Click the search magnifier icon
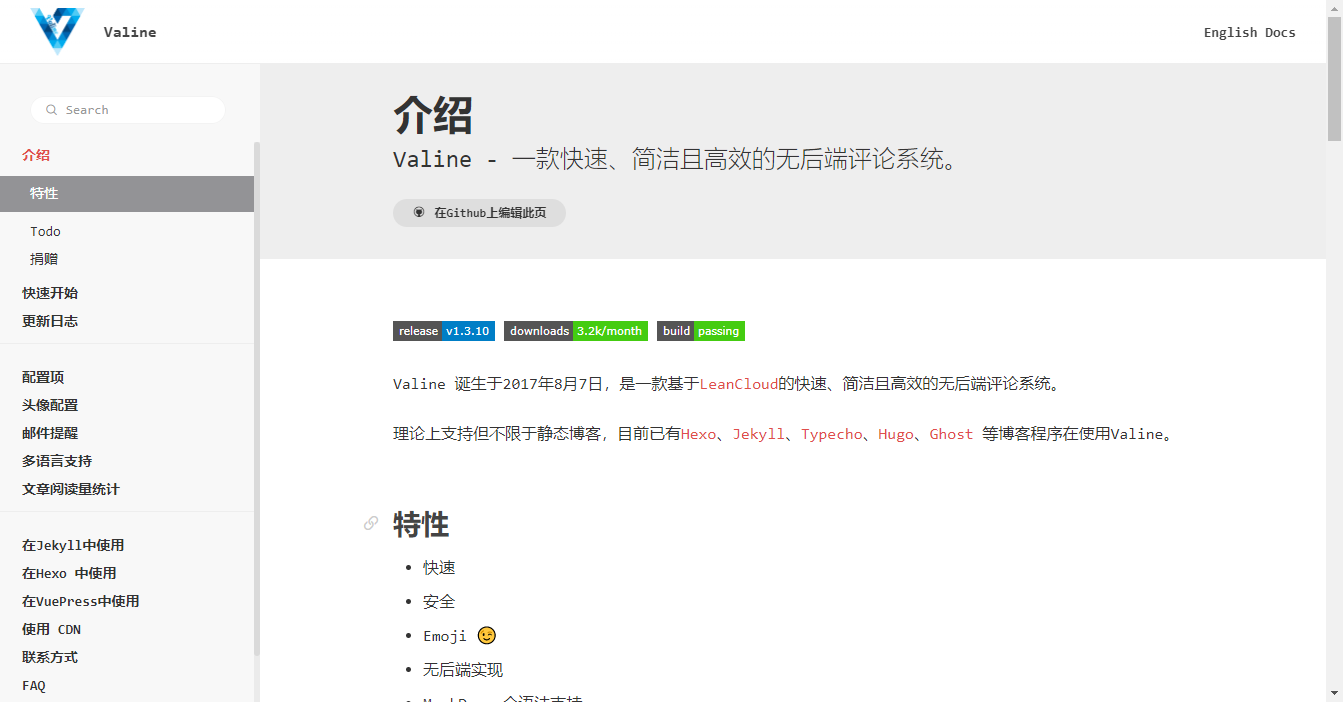Image resolution: width=1343 pixels, height=702 pixels. [51, 110]
